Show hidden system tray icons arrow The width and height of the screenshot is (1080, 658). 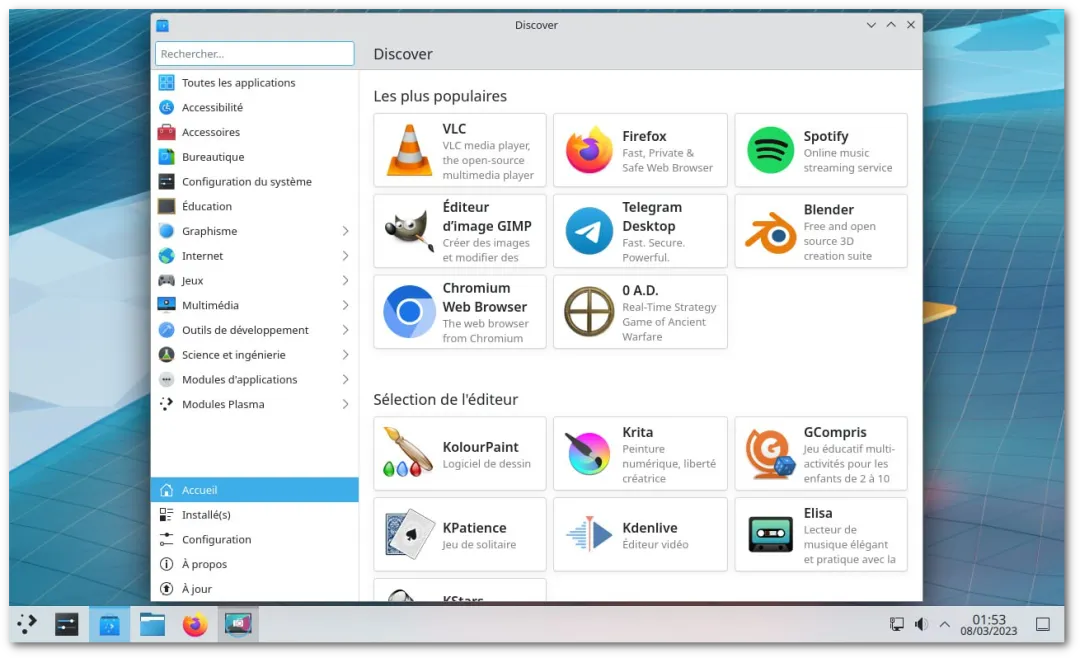[944, 624]
